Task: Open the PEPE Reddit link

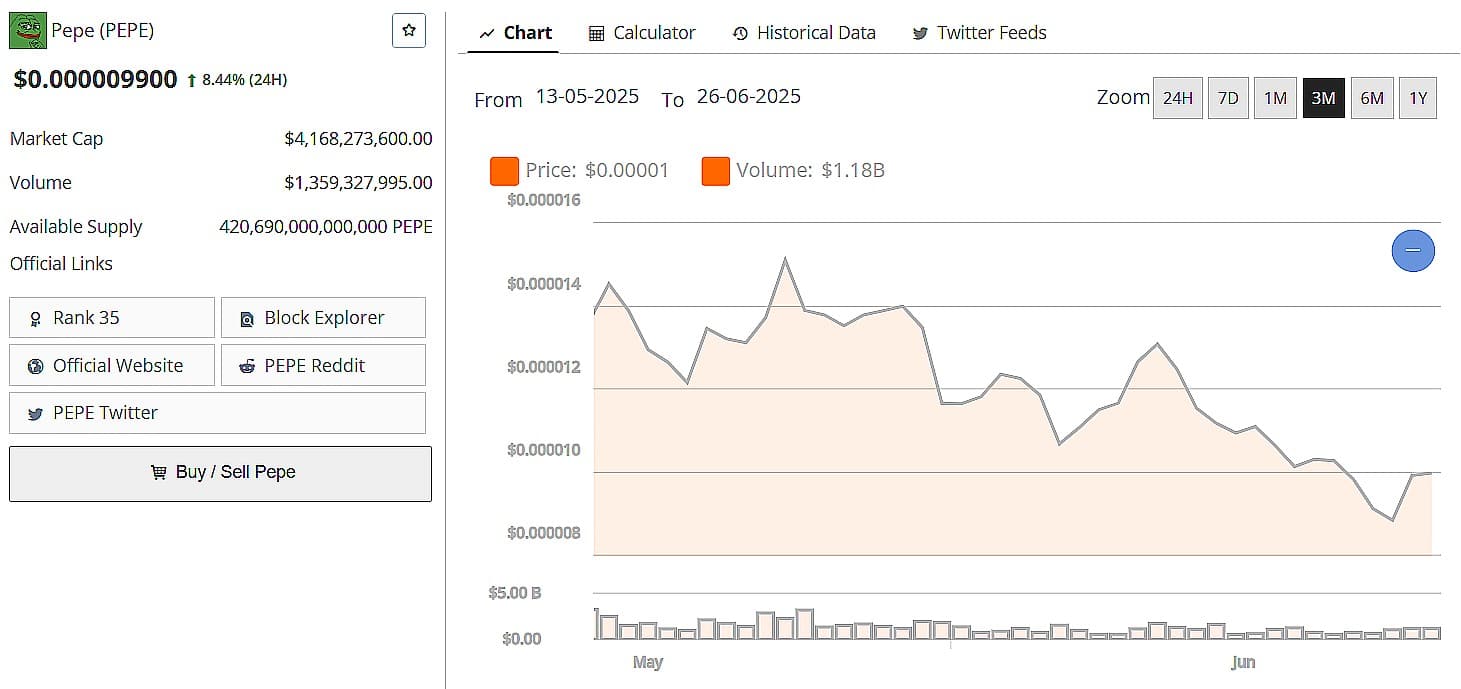Action: point(323,365)
